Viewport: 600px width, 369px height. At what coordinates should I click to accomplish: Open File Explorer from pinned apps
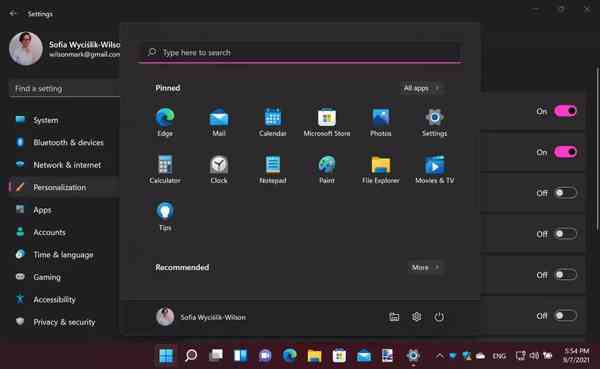(x=381, y=169)
